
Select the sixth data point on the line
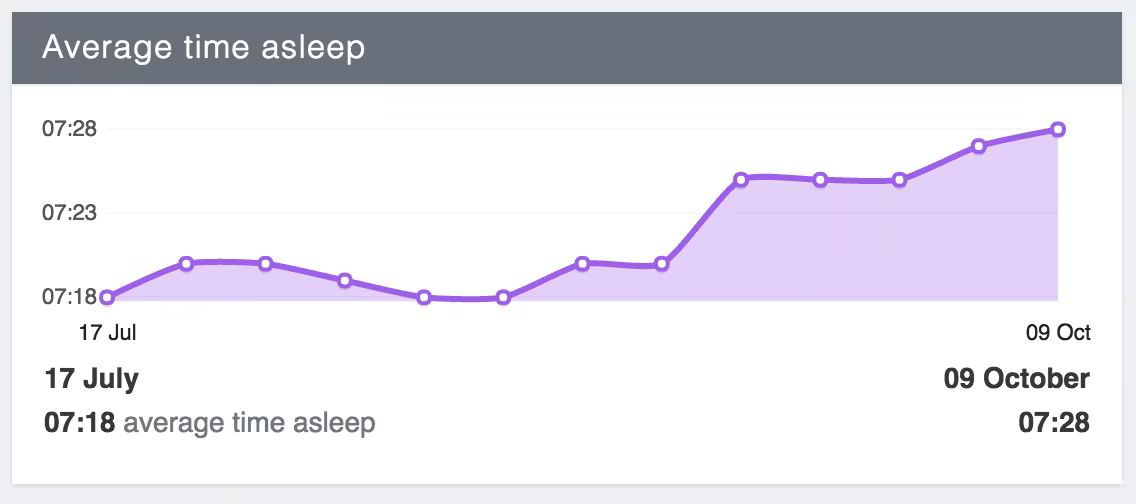coord(503,297)
